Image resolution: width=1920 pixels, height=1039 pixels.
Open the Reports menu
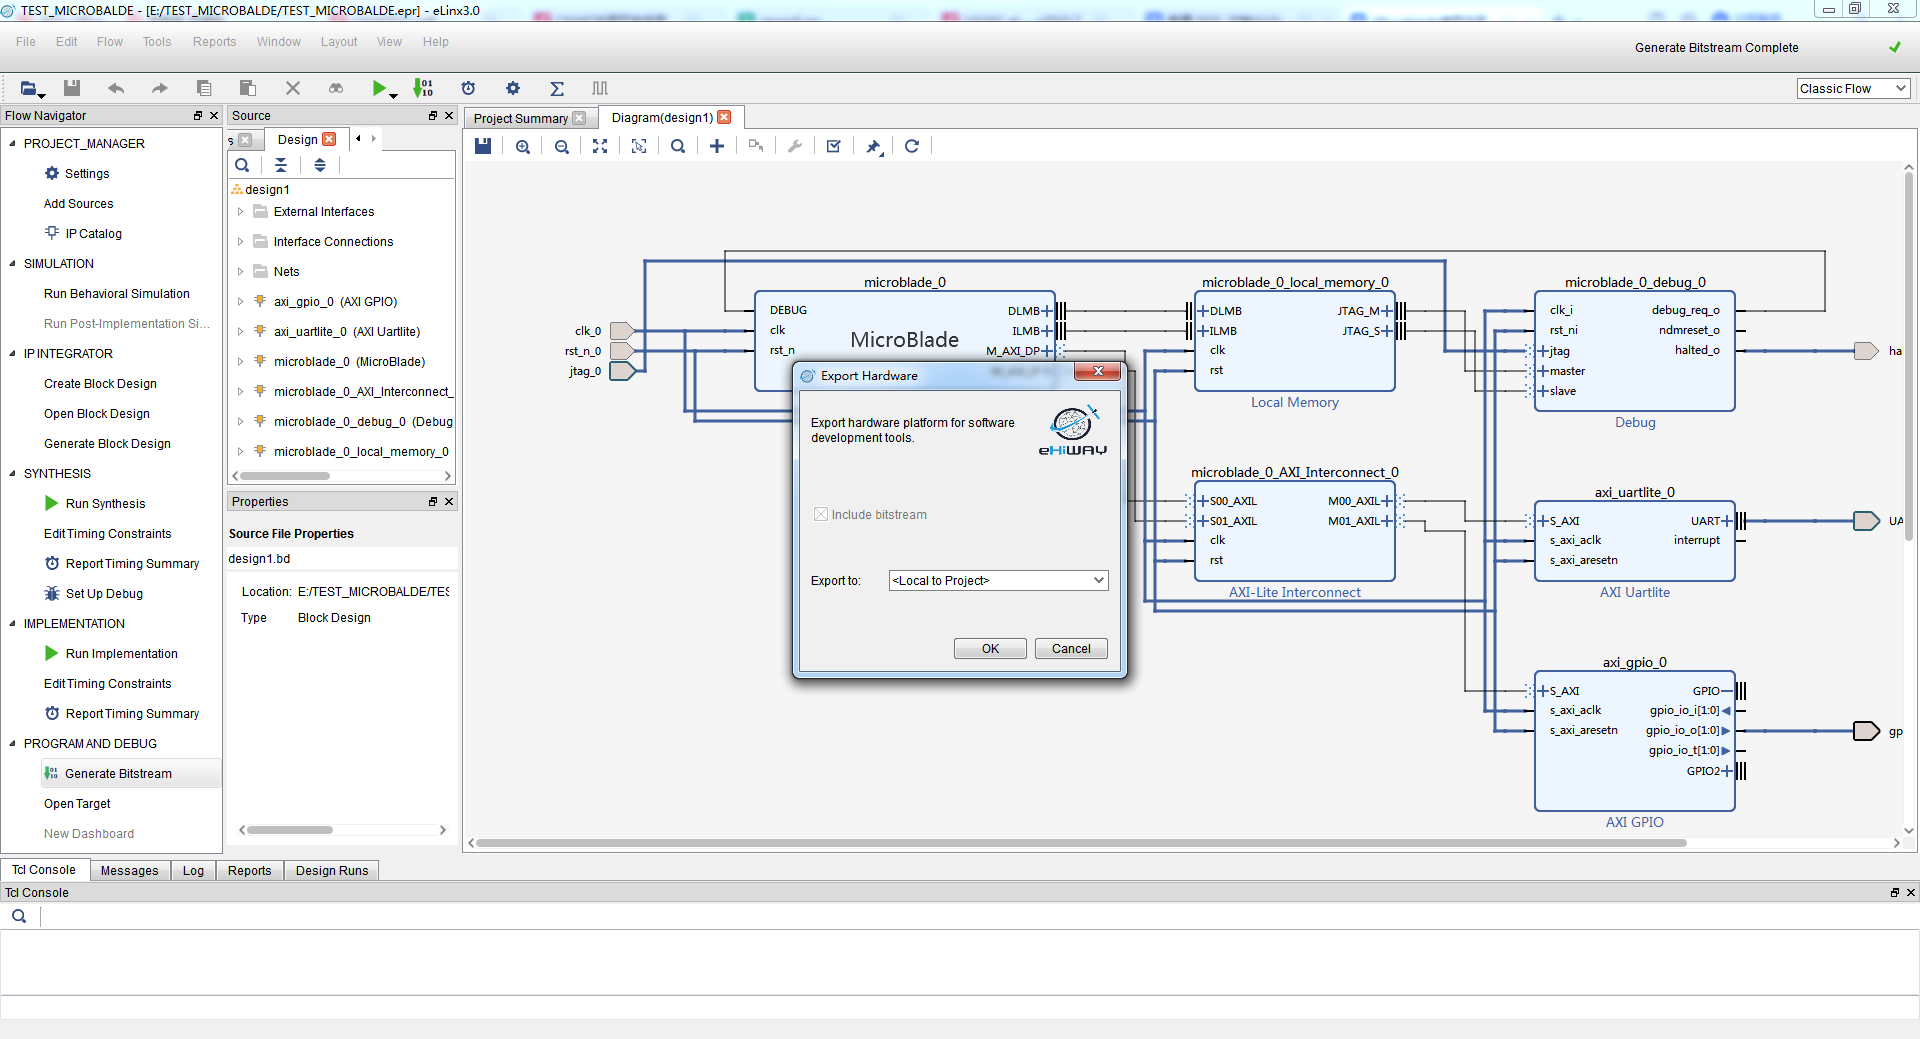point(214,42)
